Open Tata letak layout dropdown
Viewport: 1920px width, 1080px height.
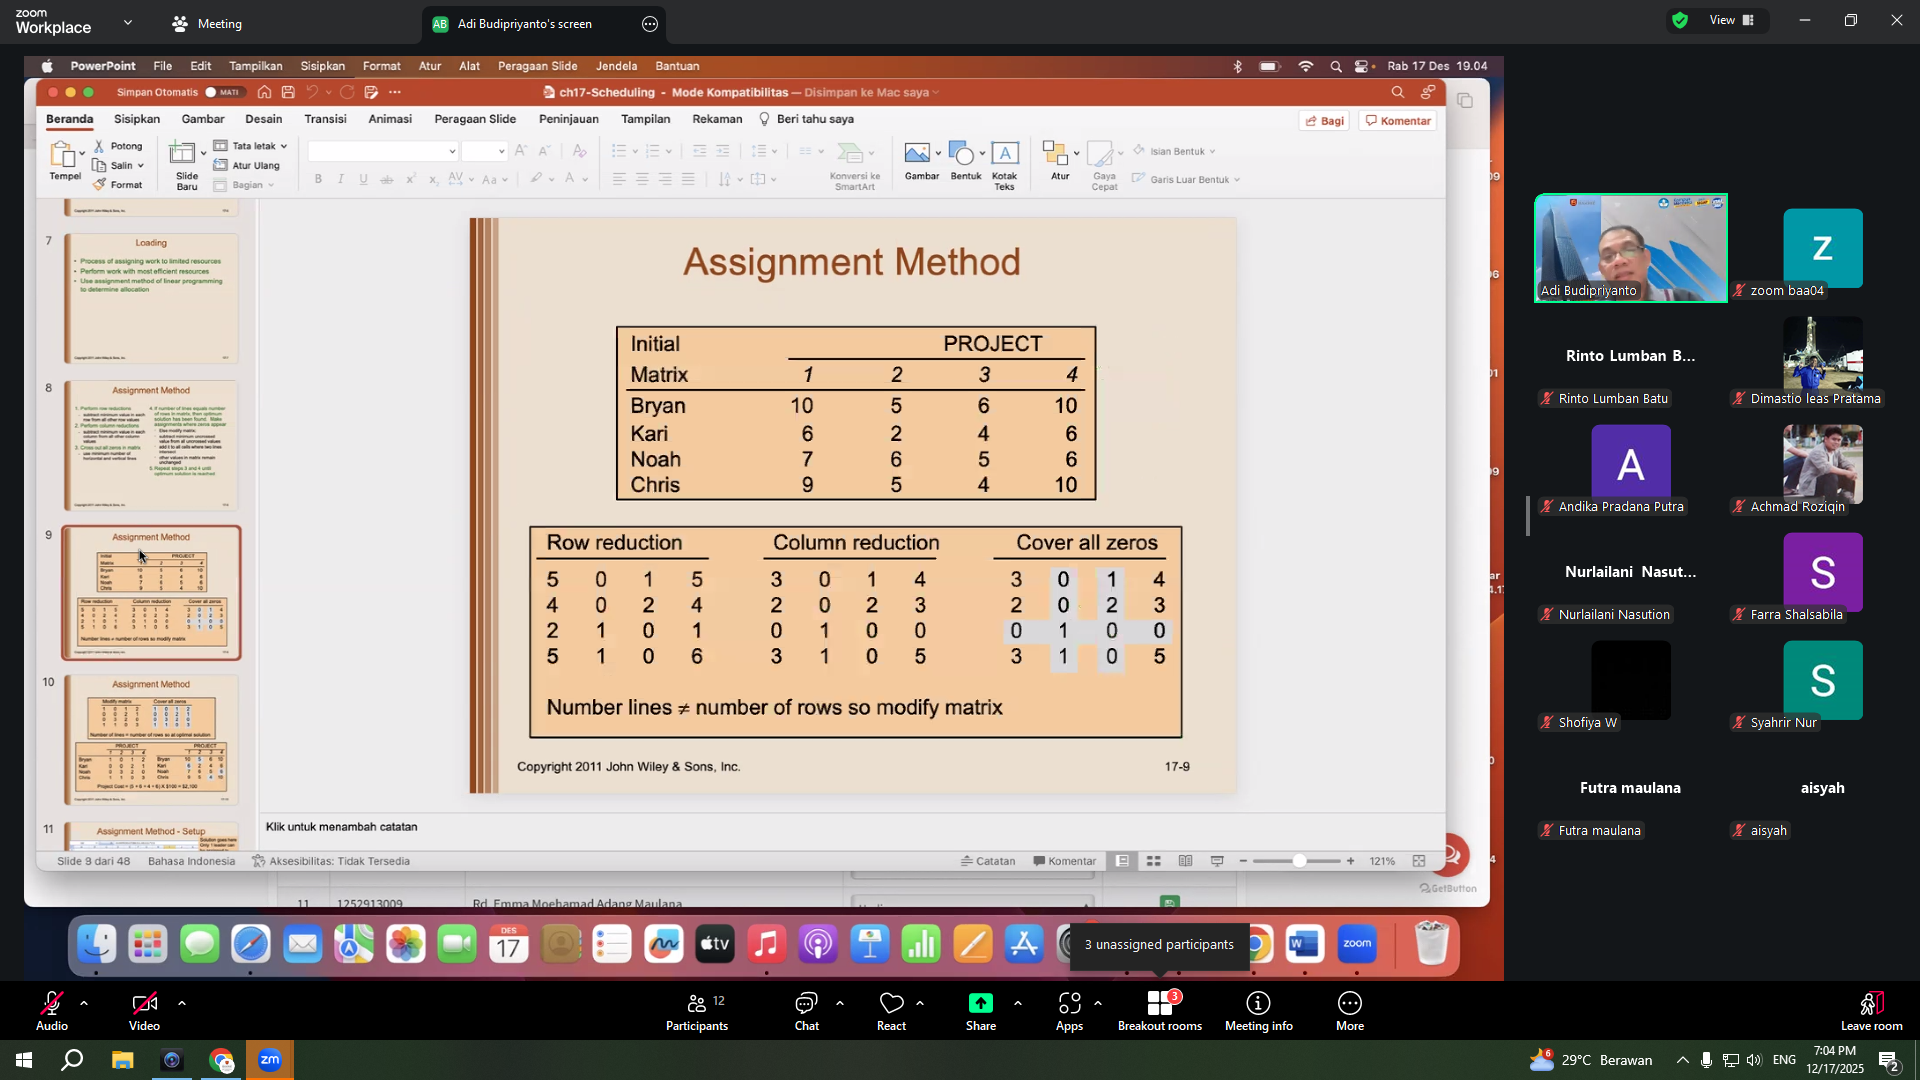250,146
